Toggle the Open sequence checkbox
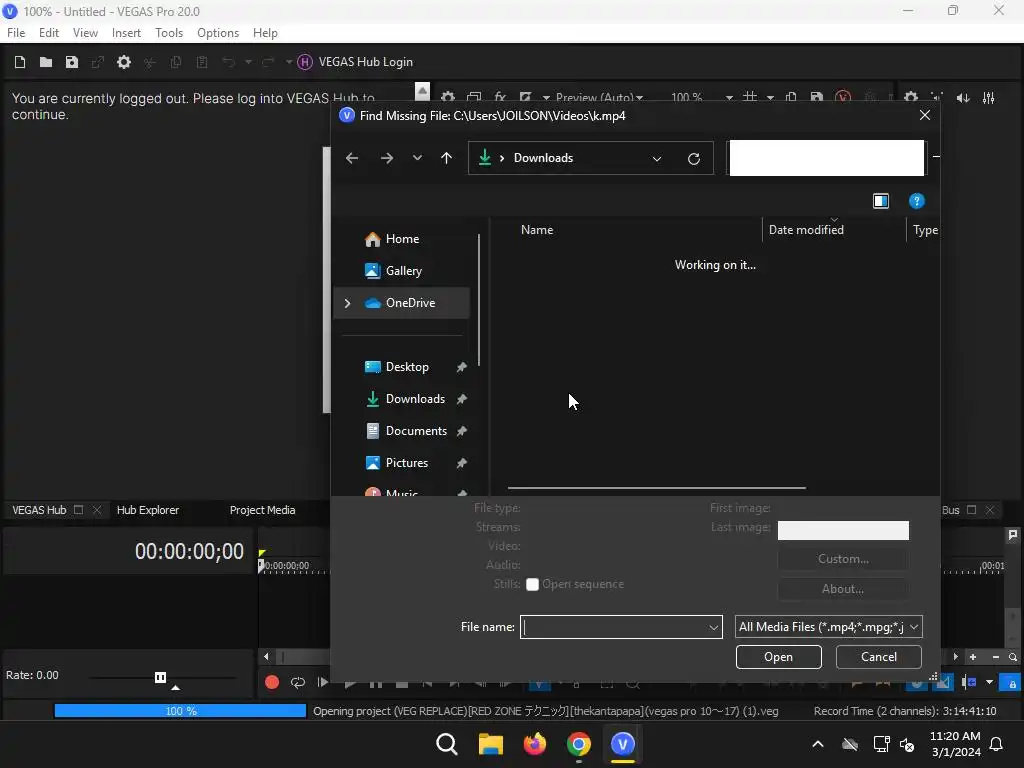The image size is (1024, 768). (532, 584)
